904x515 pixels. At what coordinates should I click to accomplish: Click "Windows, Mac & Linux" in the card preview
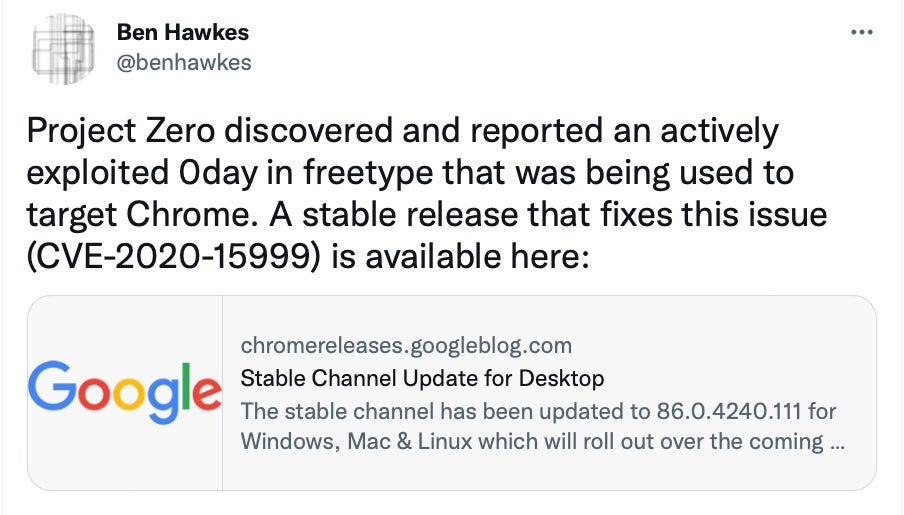[x=341, y=441]
